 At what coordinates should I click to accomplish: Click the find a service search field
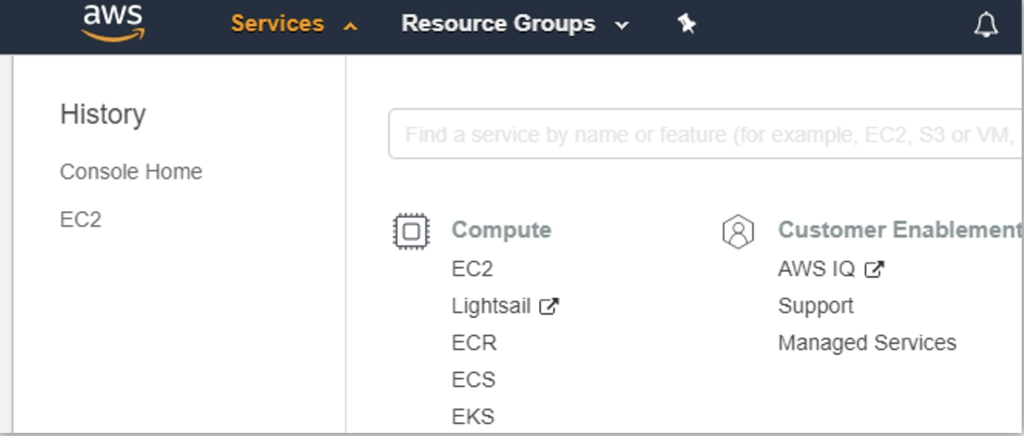[x=706, y=134]
